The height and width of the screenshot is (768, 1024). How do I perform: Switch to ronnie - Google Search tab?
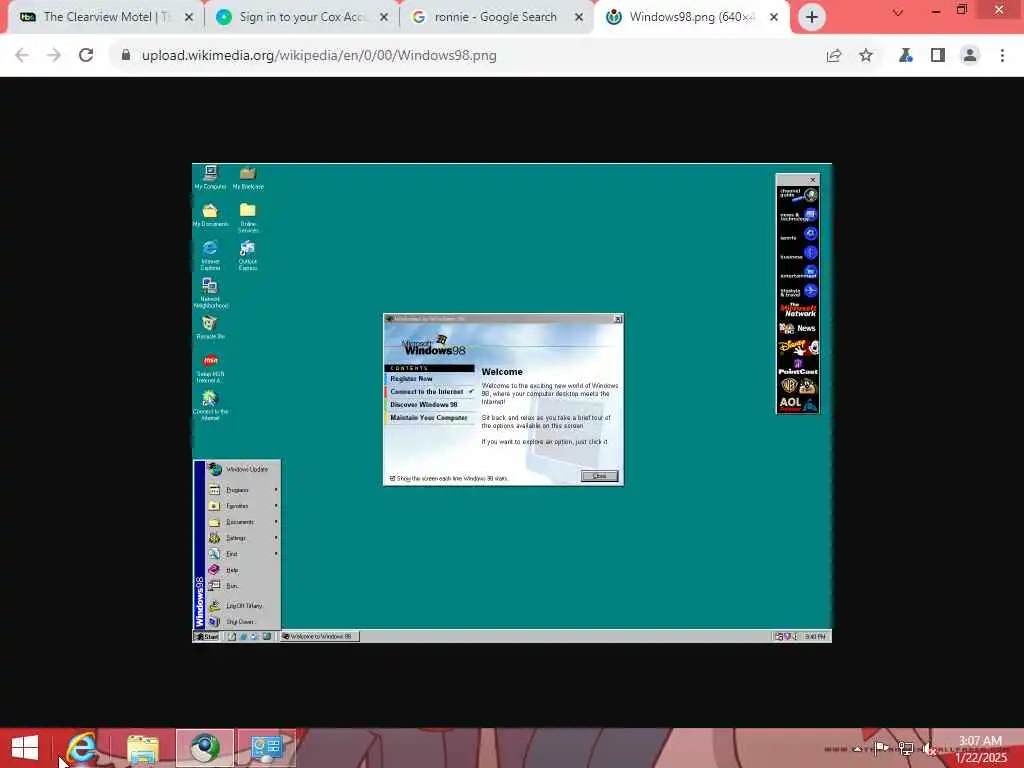point(496,17)
